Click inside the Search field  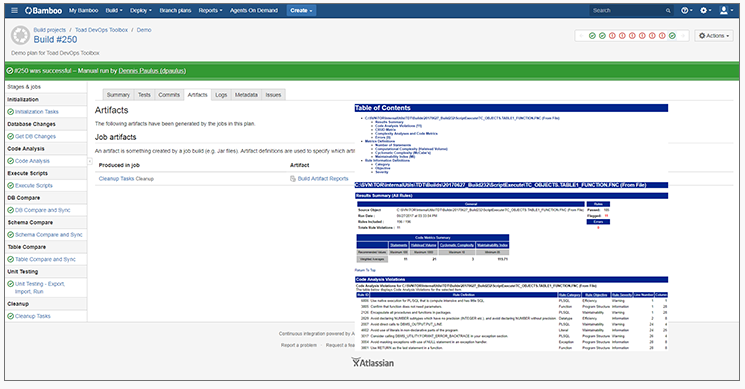(x=627, y=10)
